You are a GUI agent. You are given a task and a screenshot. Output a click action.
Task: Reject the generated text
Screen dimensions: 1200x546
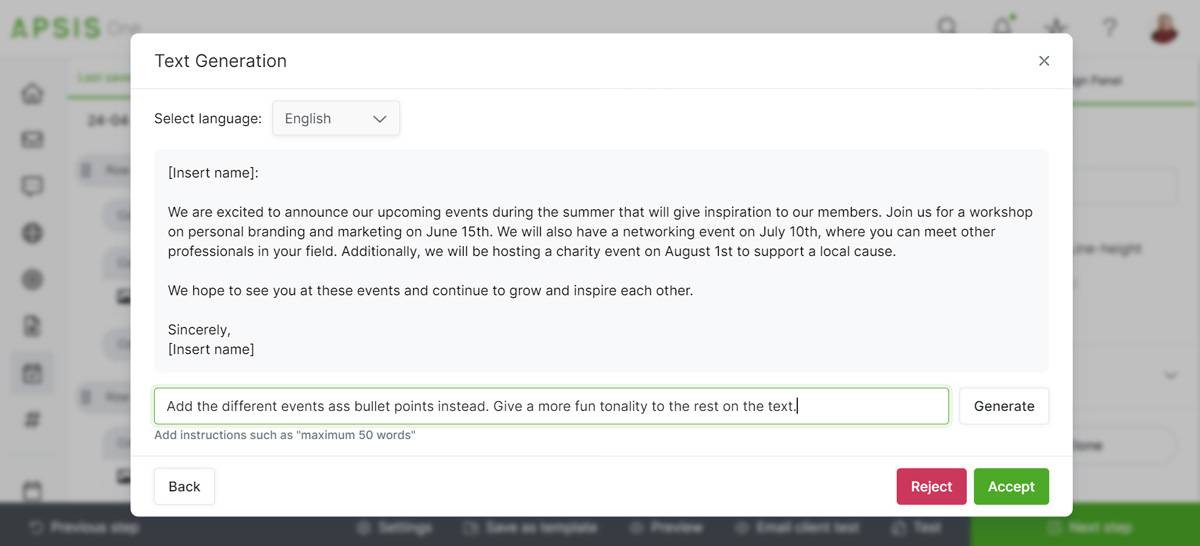click(931, 486)
